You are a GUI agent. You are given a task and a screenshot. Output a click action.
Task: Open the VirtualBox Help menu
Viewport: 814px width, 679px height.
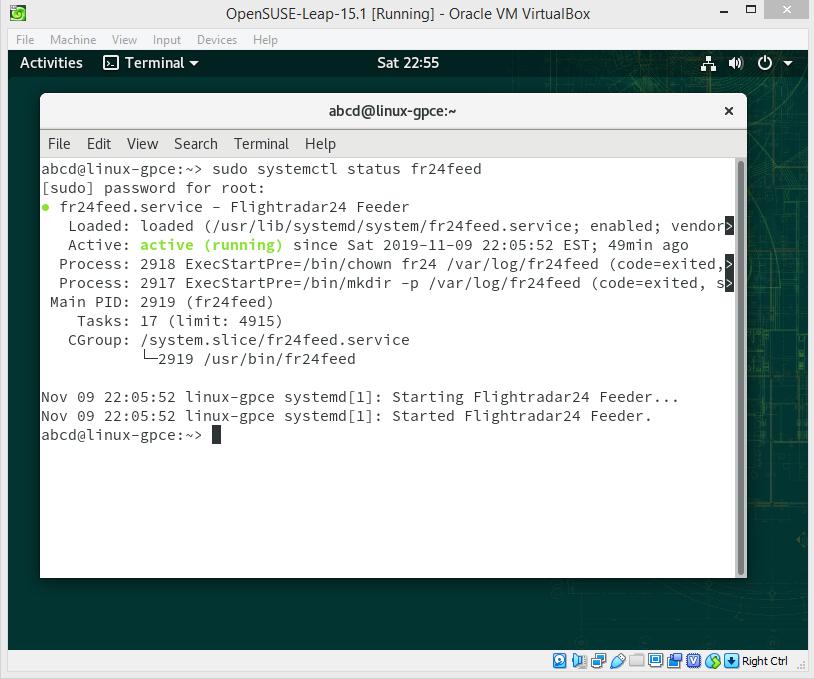(x=265, y=40)
